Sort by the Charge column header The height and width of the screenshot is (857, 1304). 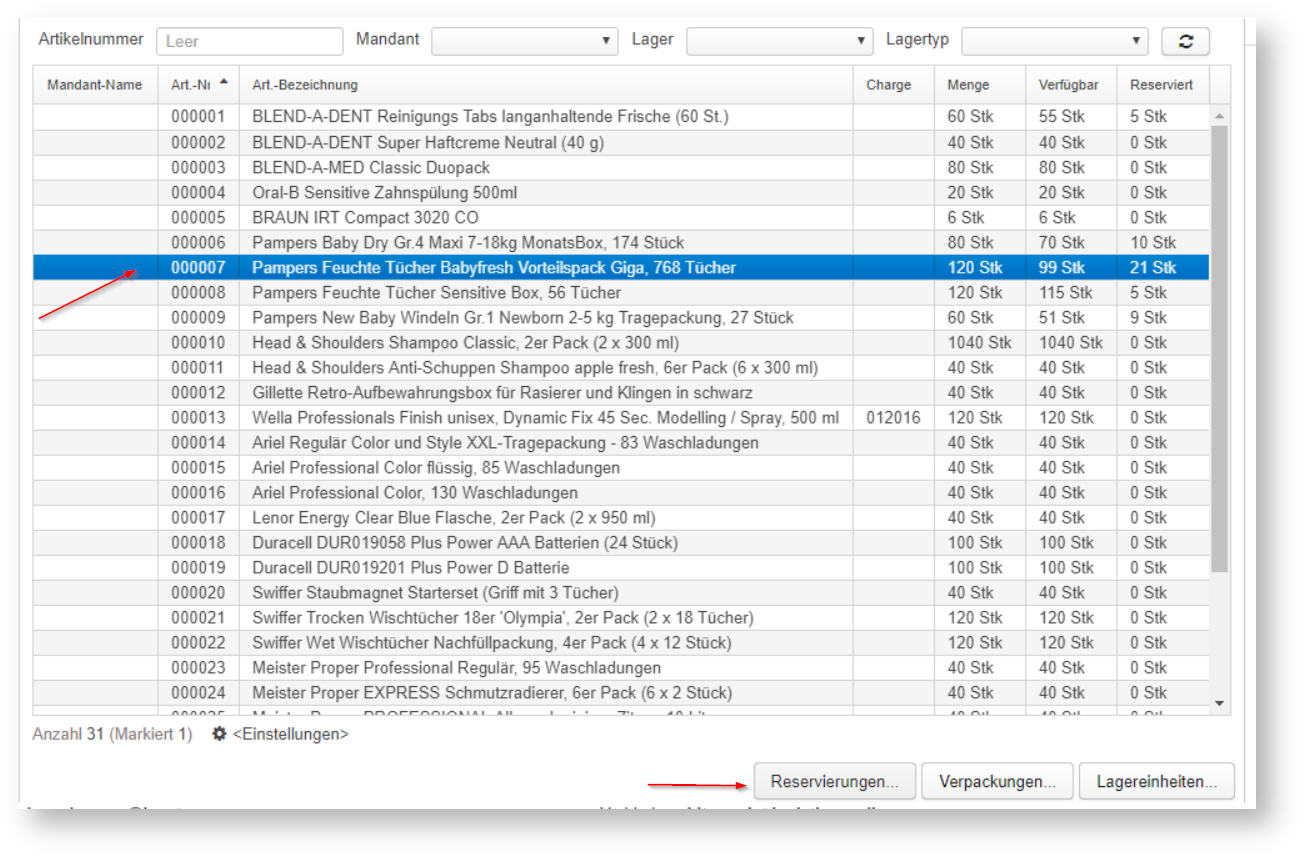pyautogui.click(x=894, y=85)
